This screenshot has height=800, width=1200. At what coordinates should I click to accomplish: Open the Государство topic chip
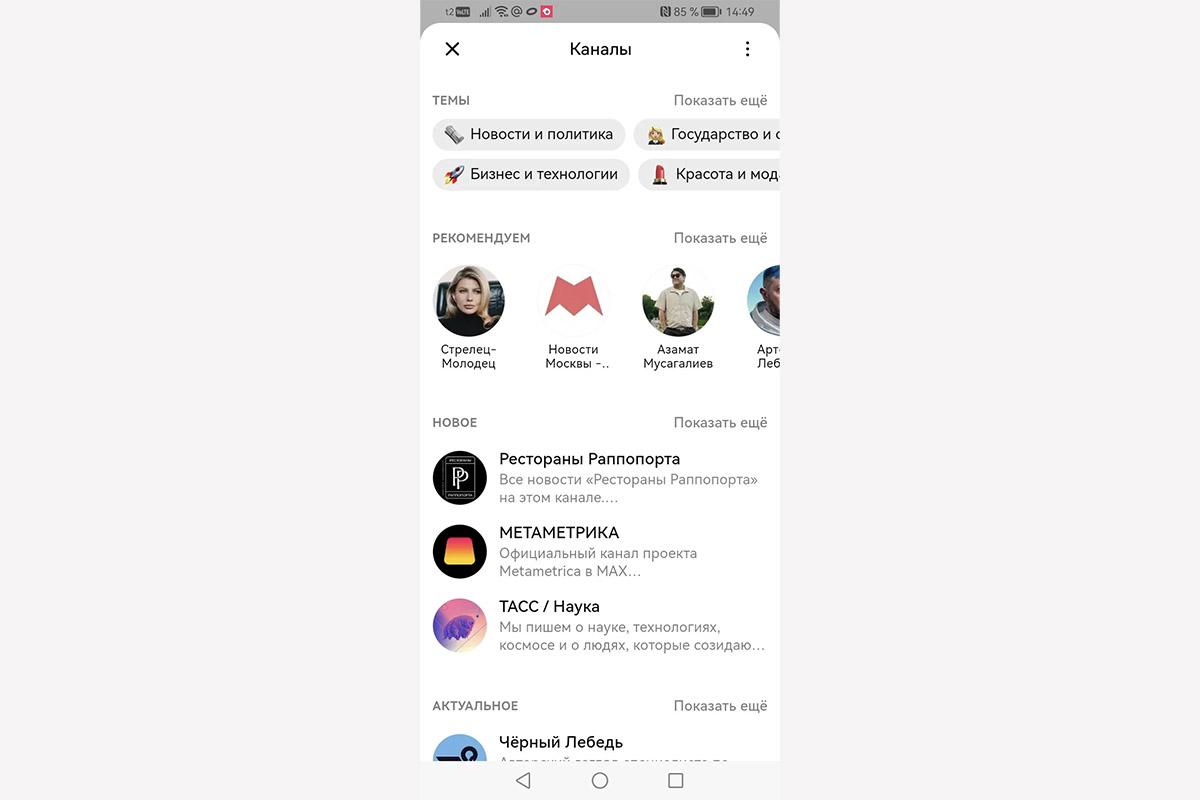click(707, 134)
